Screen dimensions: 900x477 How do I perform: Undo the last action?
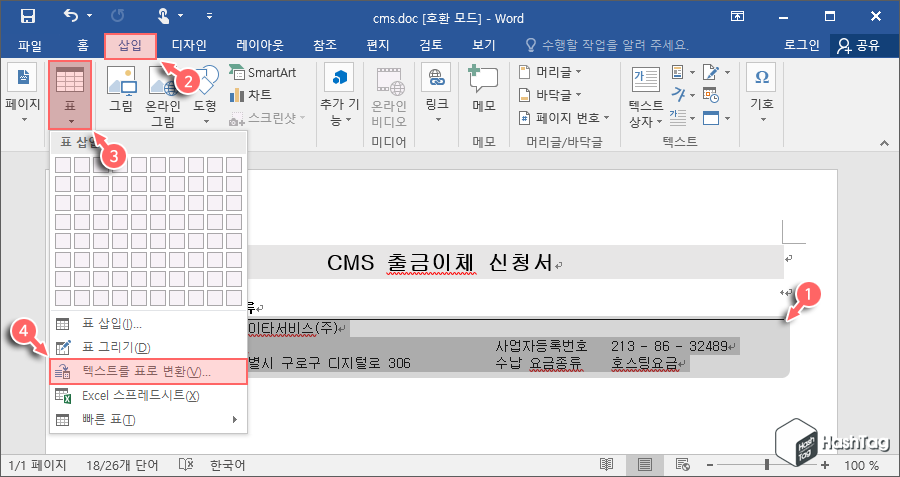pyautogui.click(x=71, y=17)
